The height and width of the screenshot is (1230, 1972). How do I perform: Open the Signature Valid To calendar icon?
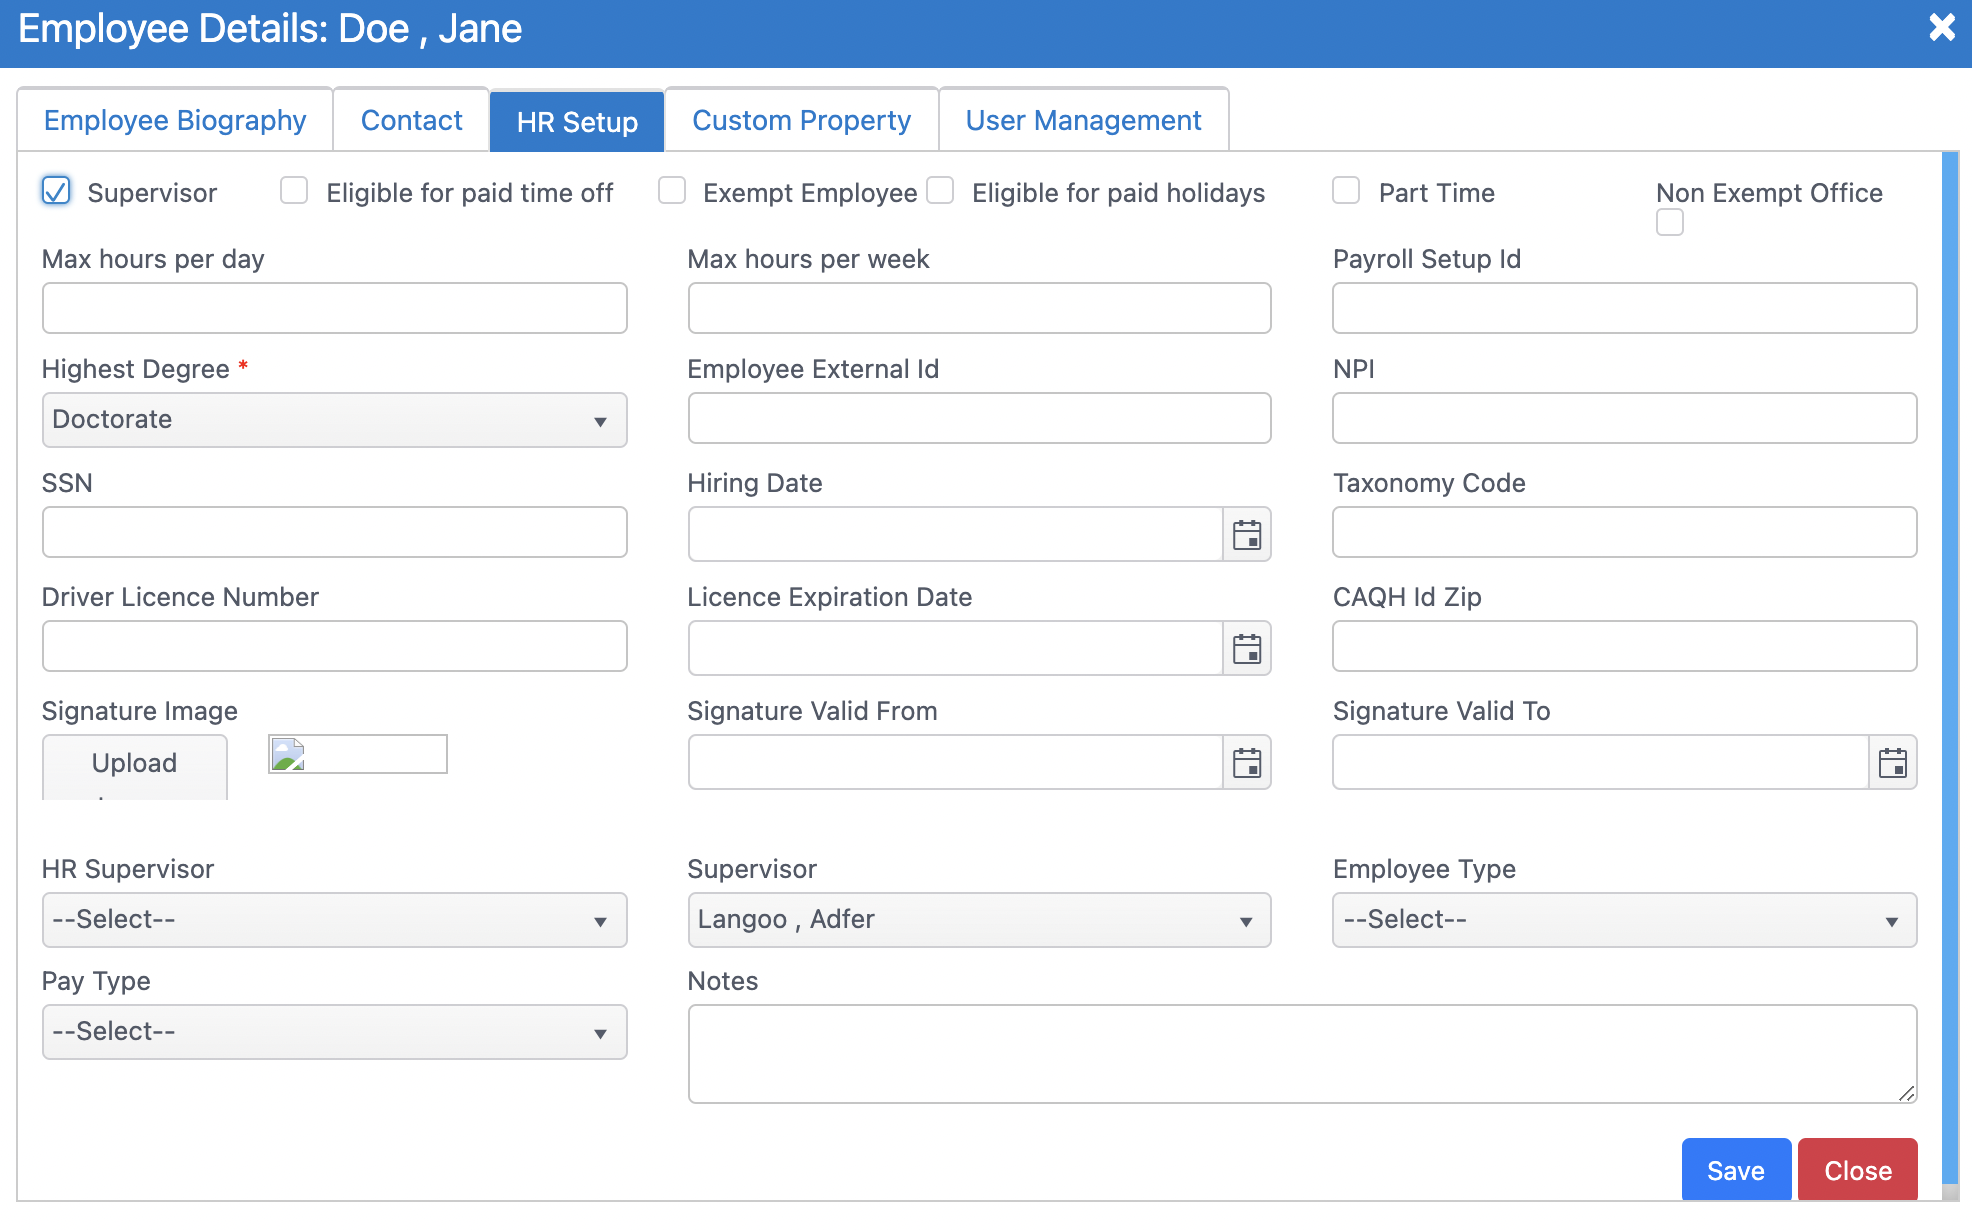1892,763
